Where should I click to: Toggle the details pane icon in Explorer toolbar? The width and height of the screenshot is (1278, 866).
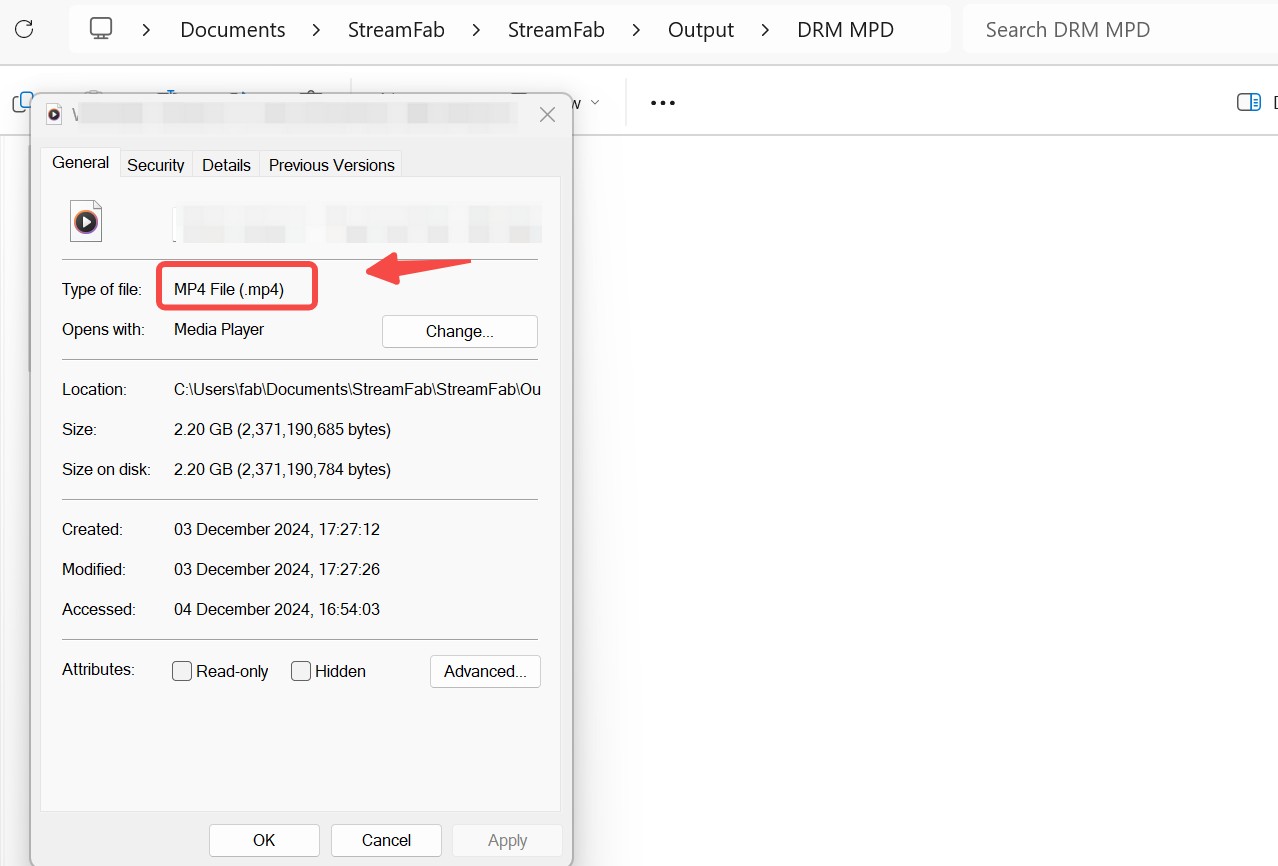[1249, 102]
